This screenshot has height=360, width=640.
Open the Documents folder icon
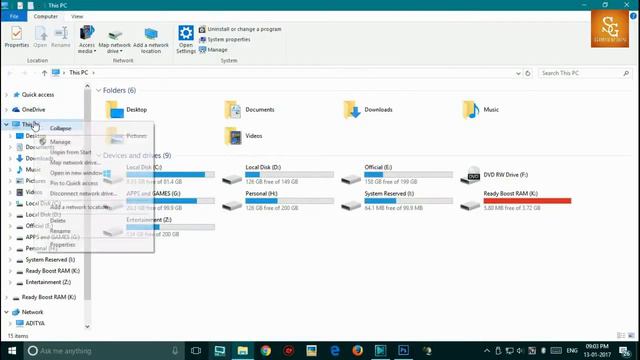tap(233, 109)
